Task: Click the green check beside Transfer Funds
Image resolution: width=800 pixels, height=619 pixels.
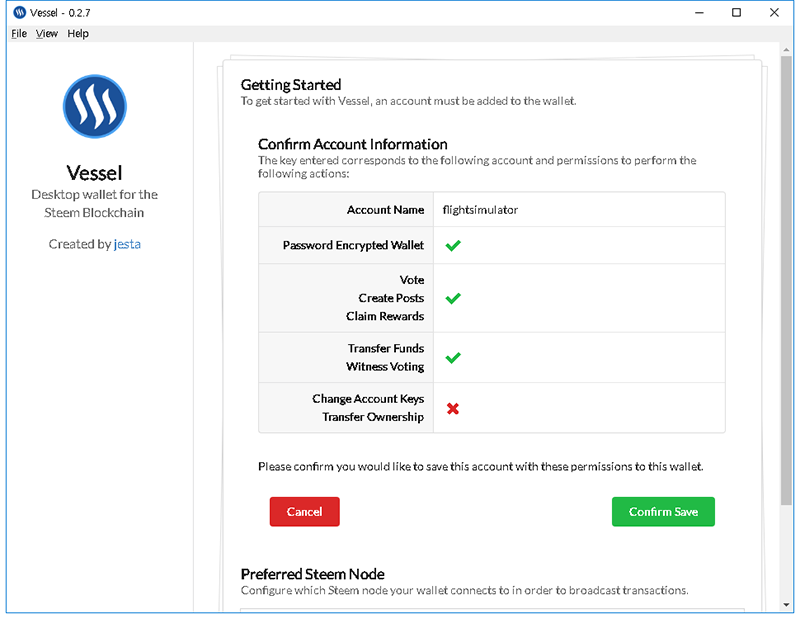Action: pyautogui.click(x=453, y=358)
